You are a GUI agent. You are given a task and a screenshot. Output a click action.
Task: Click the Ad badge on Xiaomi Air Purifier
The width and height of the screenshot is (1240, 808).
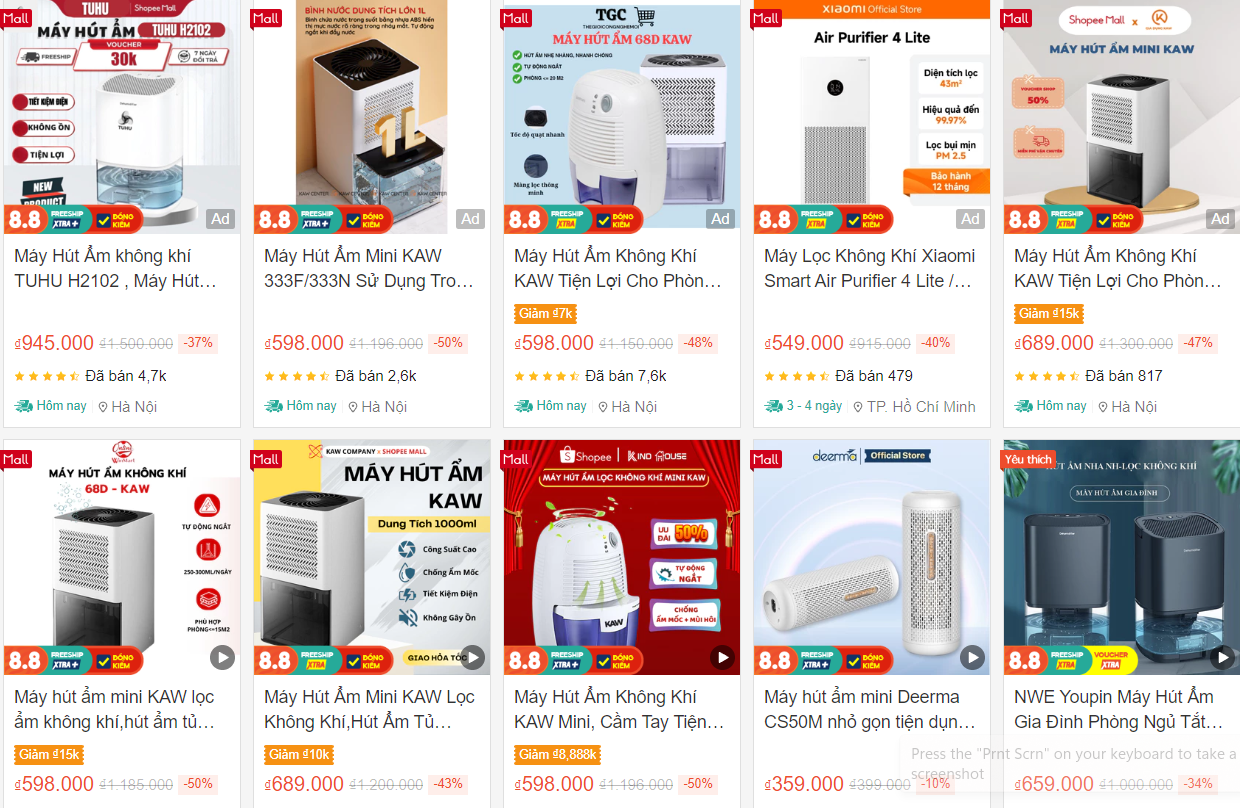[x=970, y=219]
